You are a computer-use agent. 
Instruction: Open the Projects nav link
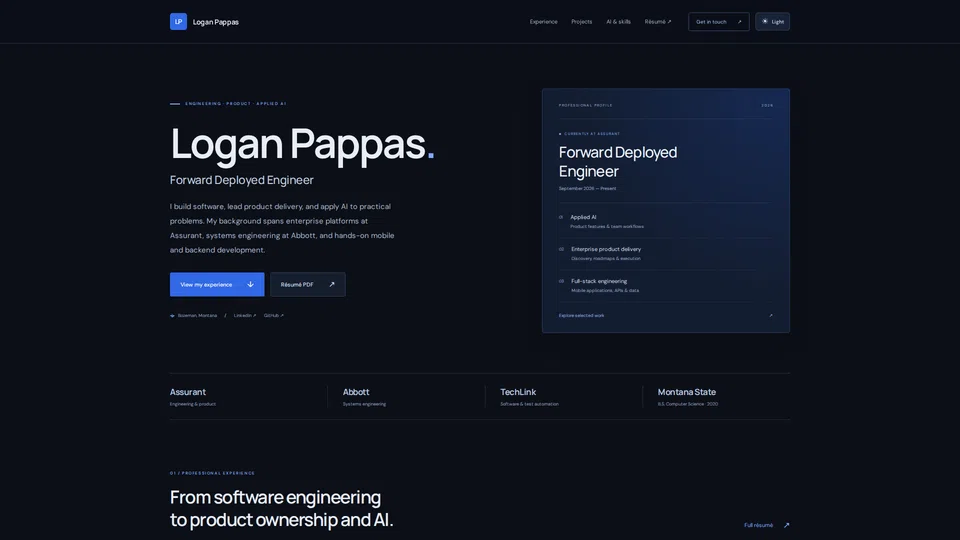pos(582,21)
